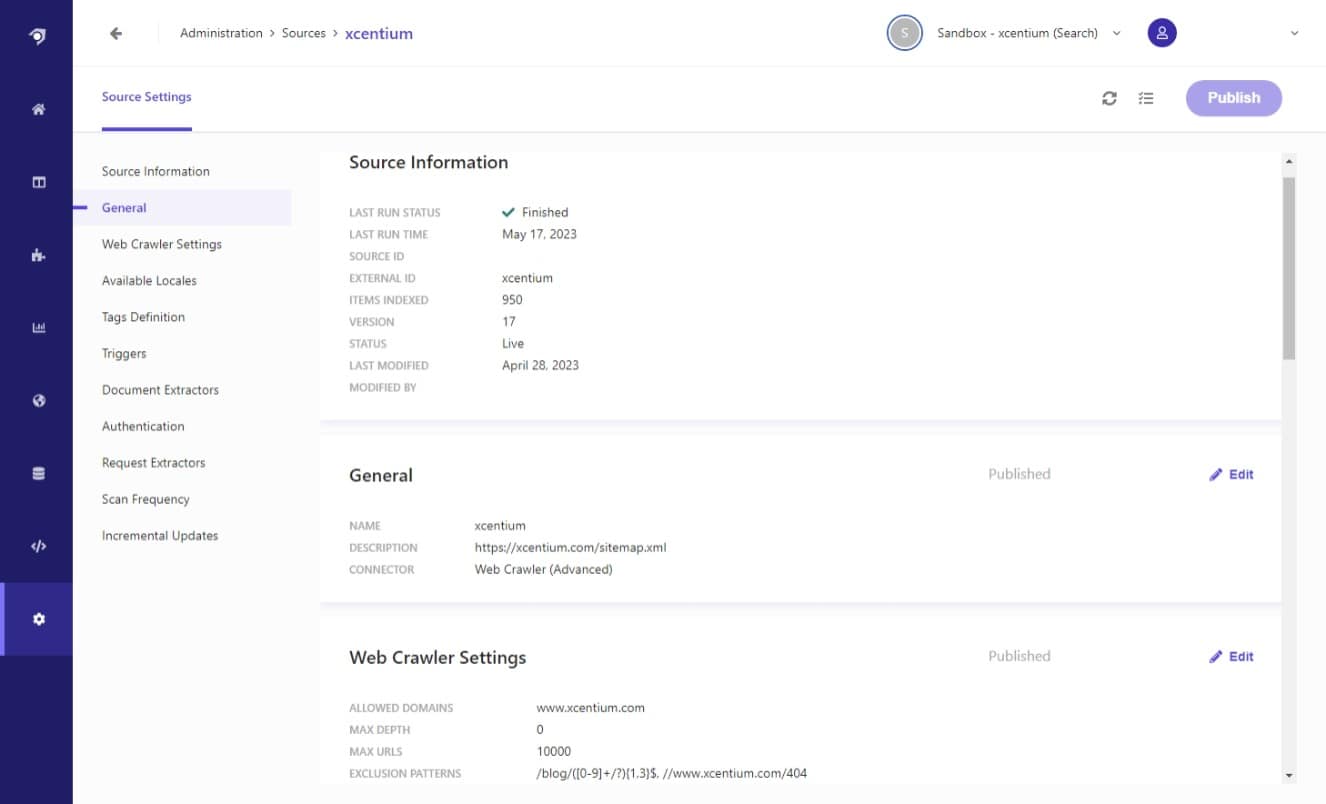This screenshot has height=804, width=1326.
Task: Click the user profile avatar icon
Action: coord(1162,33)
